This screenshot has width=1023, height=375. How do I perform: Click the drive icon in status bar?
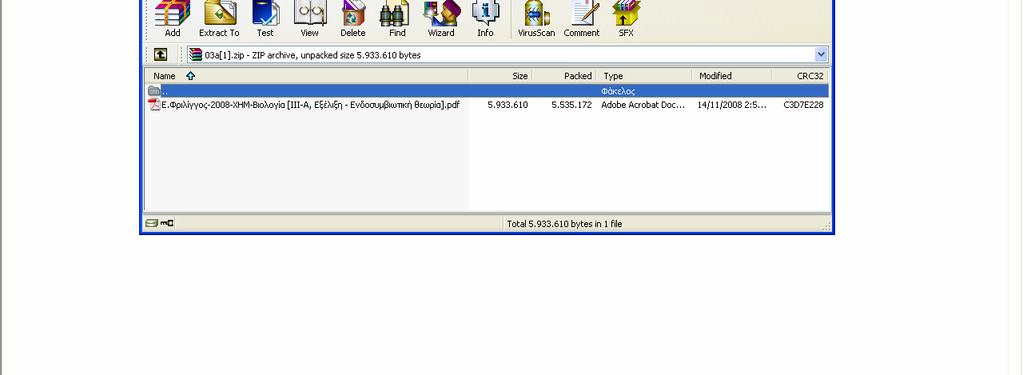pos(151,224)
